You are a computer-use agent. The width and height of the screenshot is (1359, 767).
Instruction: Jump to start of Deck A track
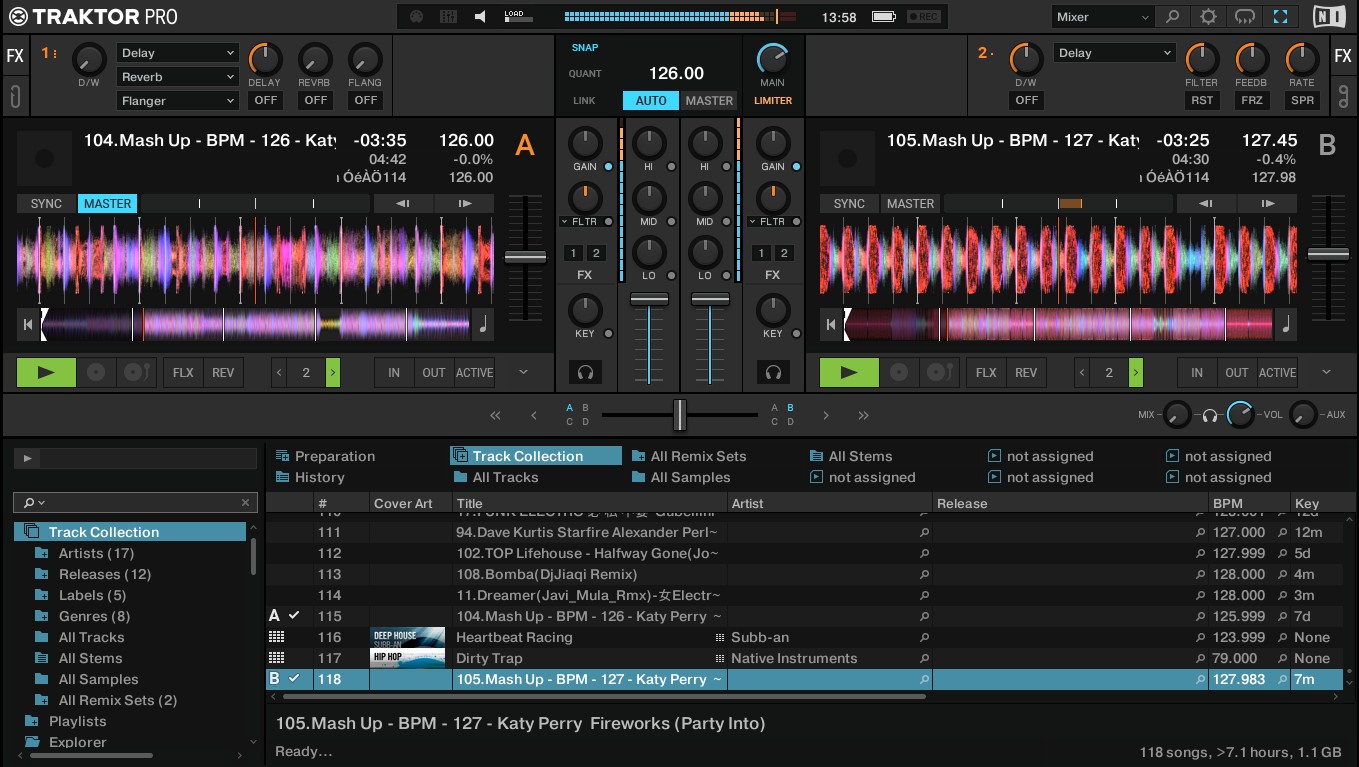(x=28, y=324)
